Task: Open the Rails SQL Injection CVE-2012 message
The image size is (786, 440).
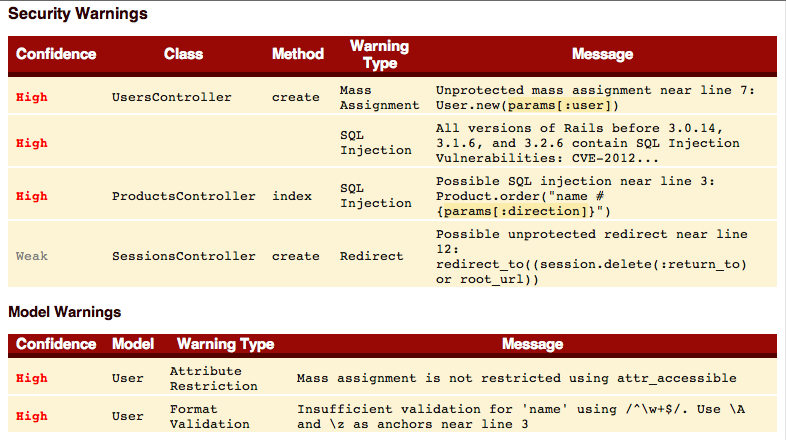Action: click(587, 143)
